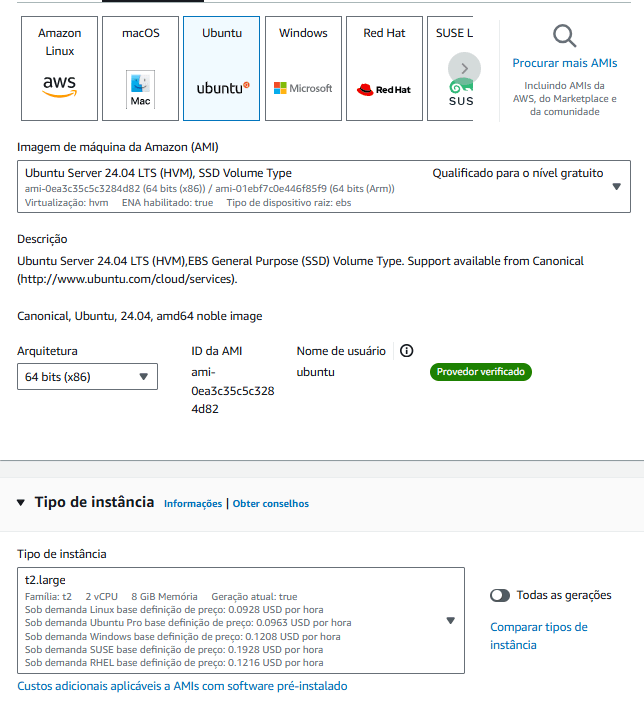
Task: Choose the Ubuntu AMI card
Action: (x=222, y=68)
